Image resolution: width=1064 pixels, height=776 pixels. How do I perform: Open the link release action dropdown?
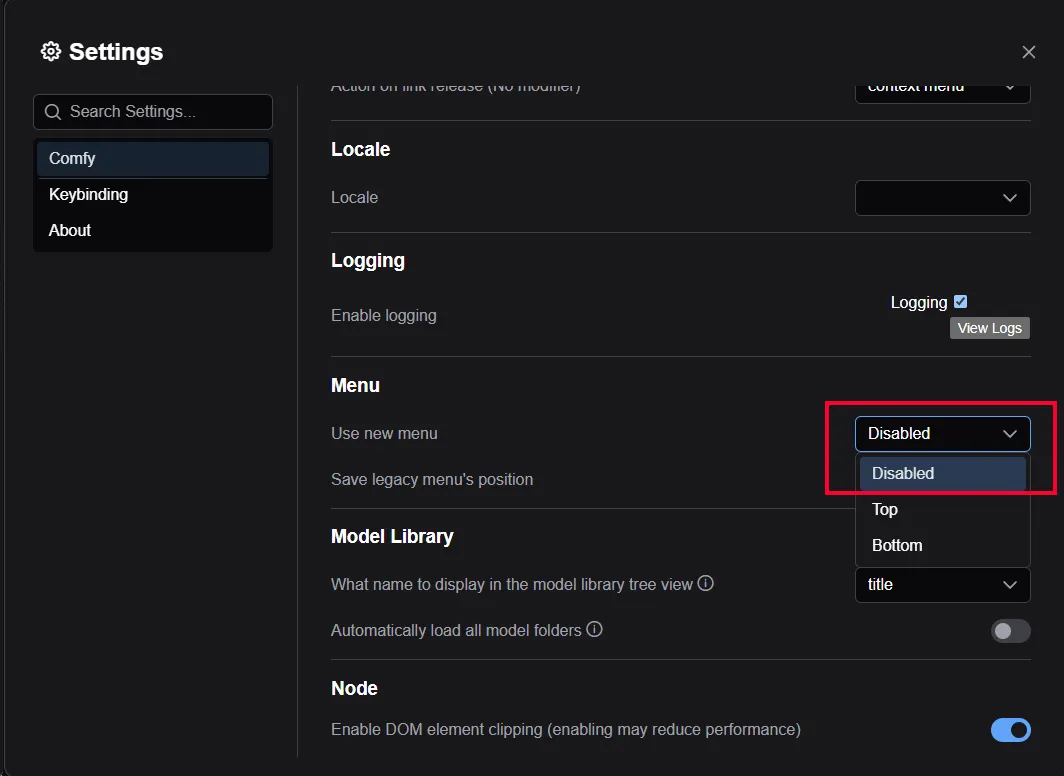[942, 90]
